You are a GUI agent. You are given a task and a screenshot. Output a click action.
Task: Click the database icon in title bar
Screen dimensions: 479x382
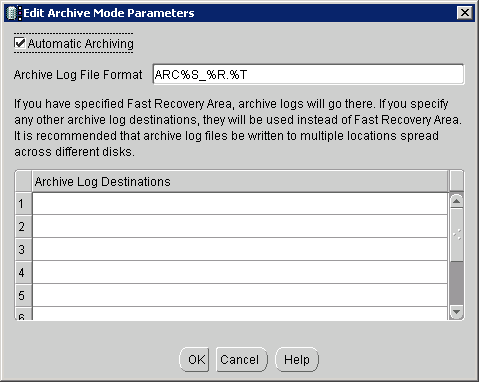coord(12,13)
